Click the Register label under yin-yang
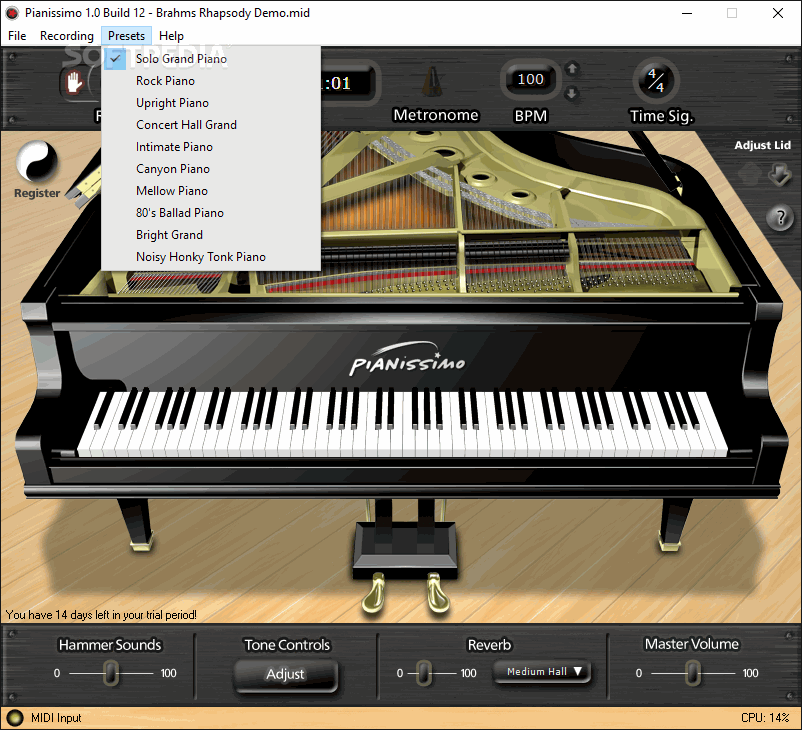The height and width of the screenshot is (730, 802). click(37, 193)
